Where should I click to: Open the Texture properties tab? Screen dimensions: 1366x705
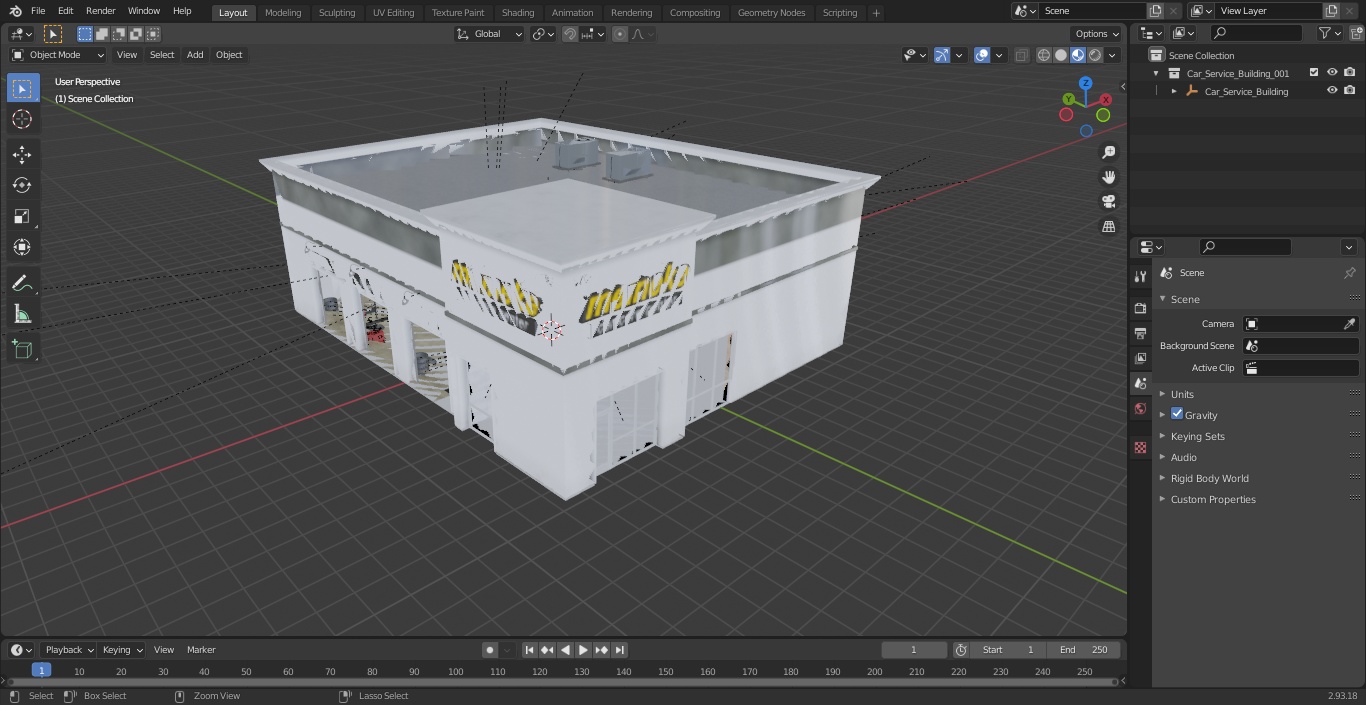pos(1140,448)
